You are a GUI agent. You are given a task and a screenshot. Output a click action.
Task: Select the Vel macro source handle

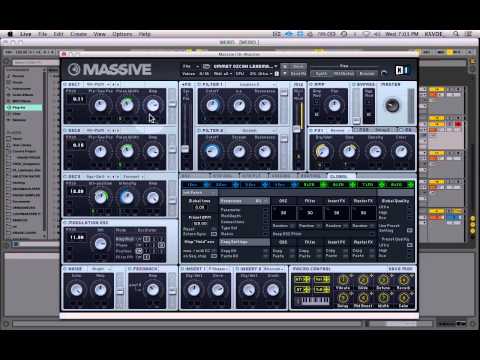tap(322, 279)
